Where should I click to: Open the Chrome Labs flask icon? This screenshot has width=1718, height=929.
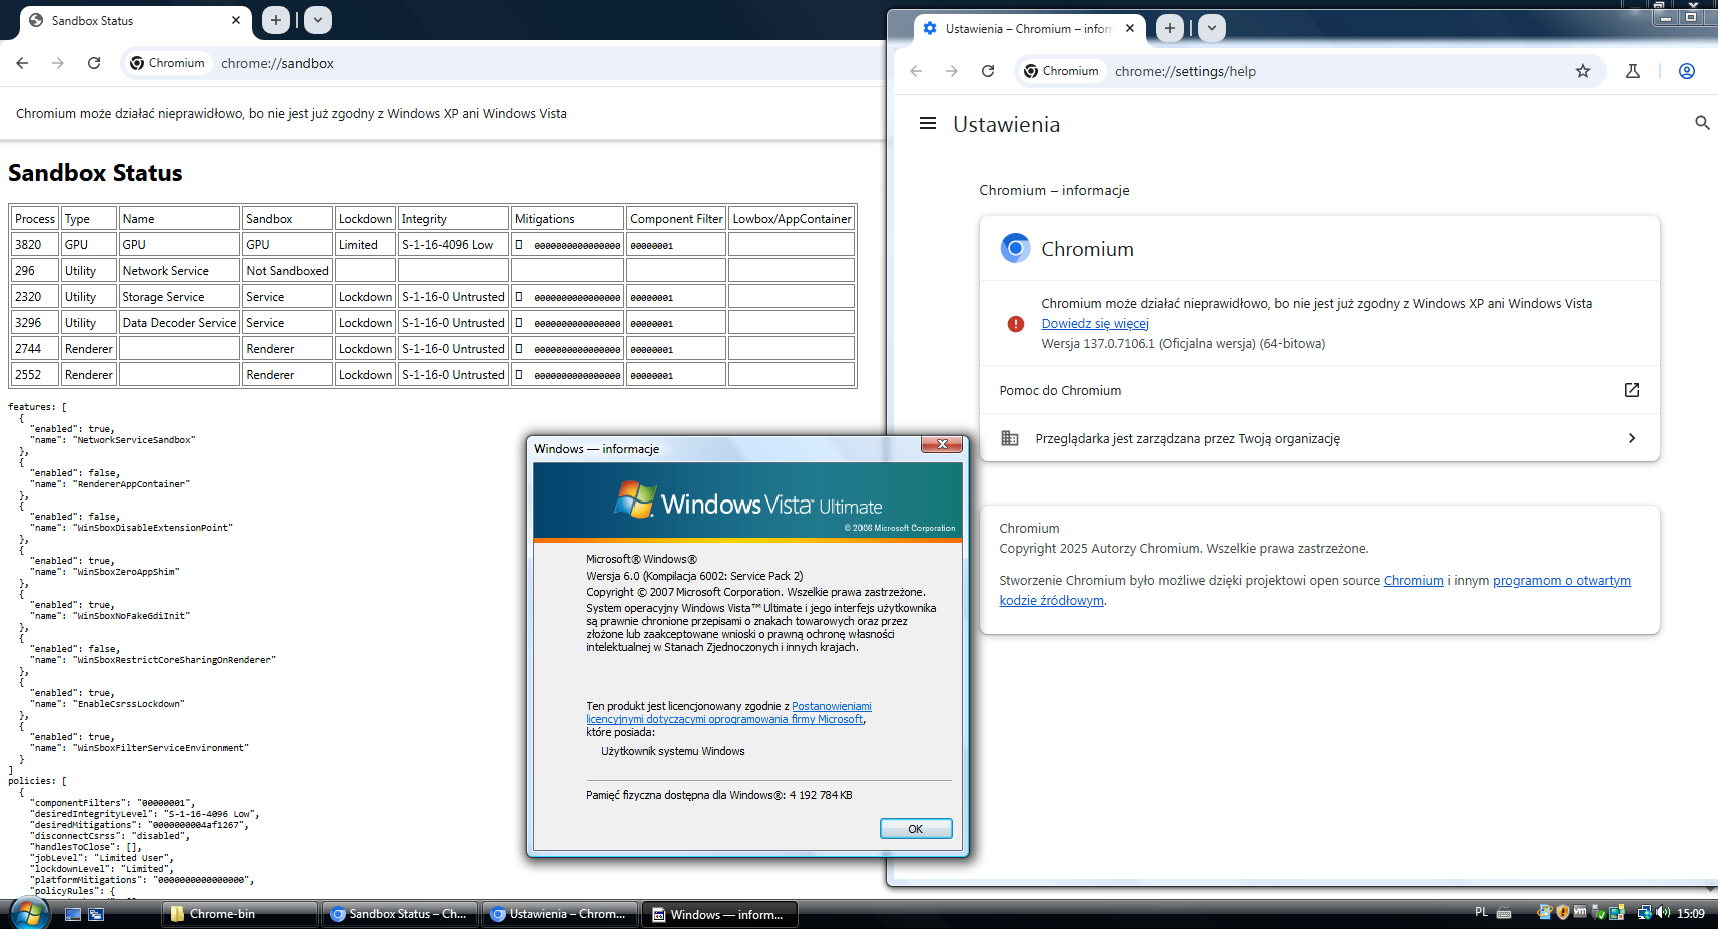[x=1633, y=71]
